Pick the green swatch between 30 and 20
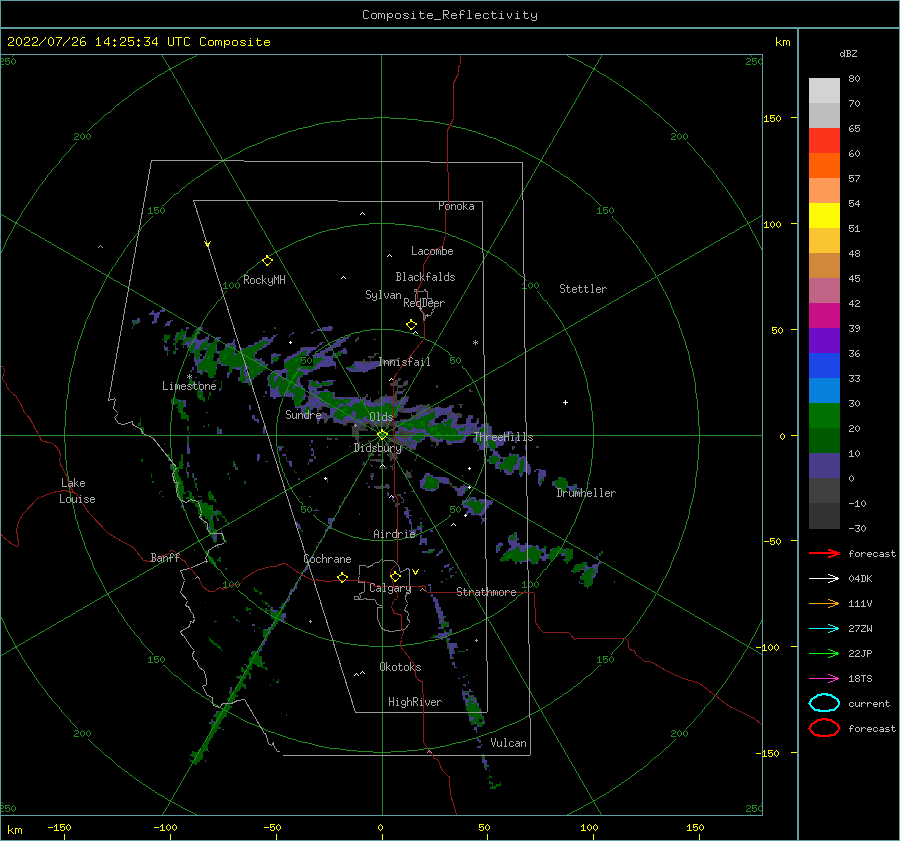The height and width of the screenshot is (841, 900). point(824,416)
